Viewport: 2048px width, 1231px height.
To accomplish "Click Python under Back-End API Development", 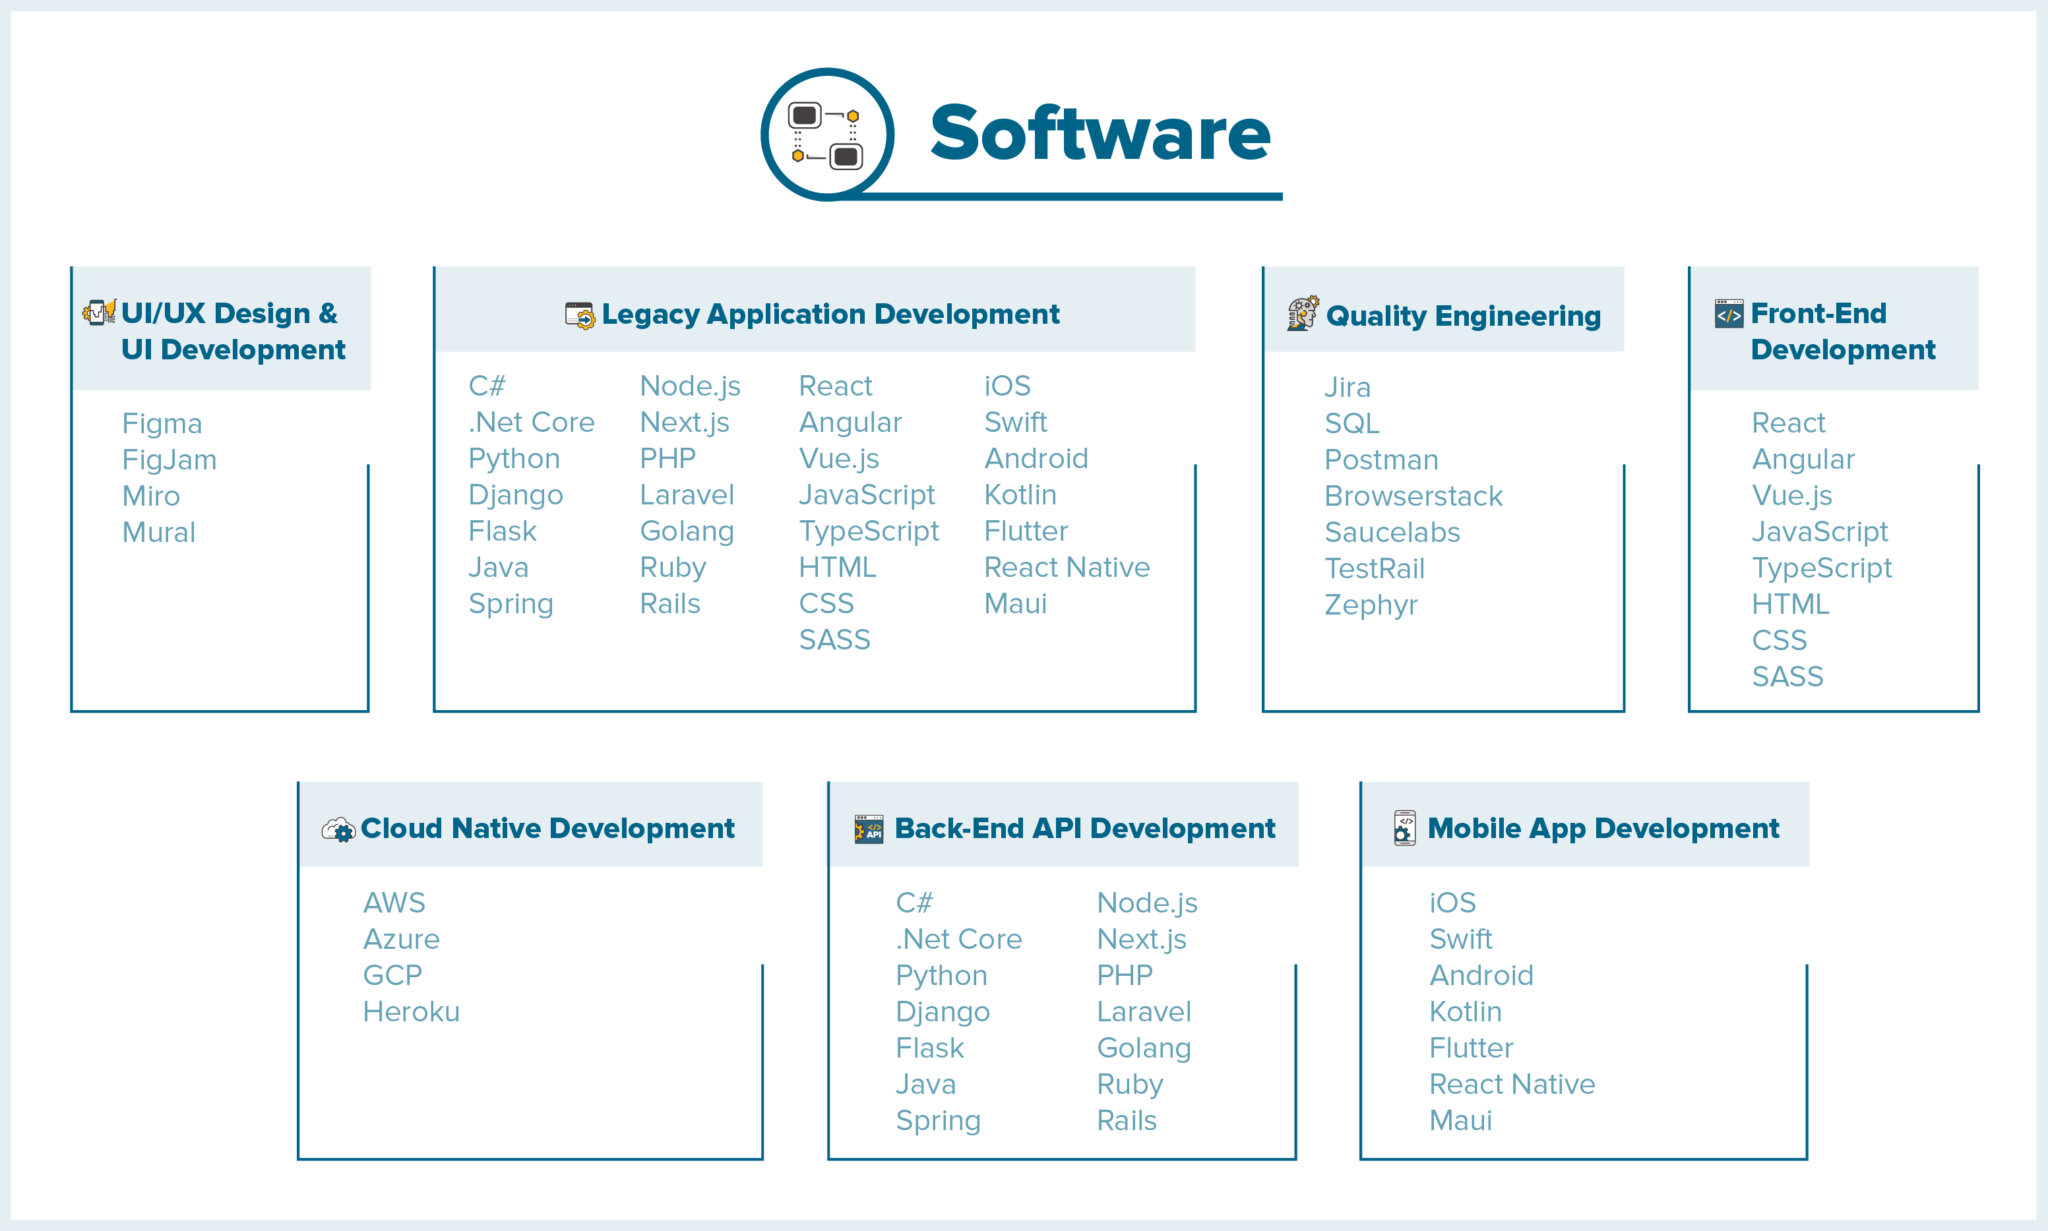I will (x=941, y=977).
